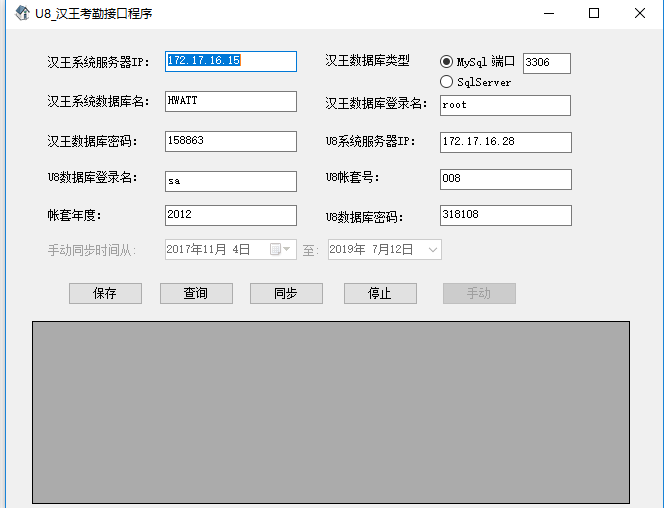
Task: Click the MySql port field 3306
Action: click(x=547, y=64)
